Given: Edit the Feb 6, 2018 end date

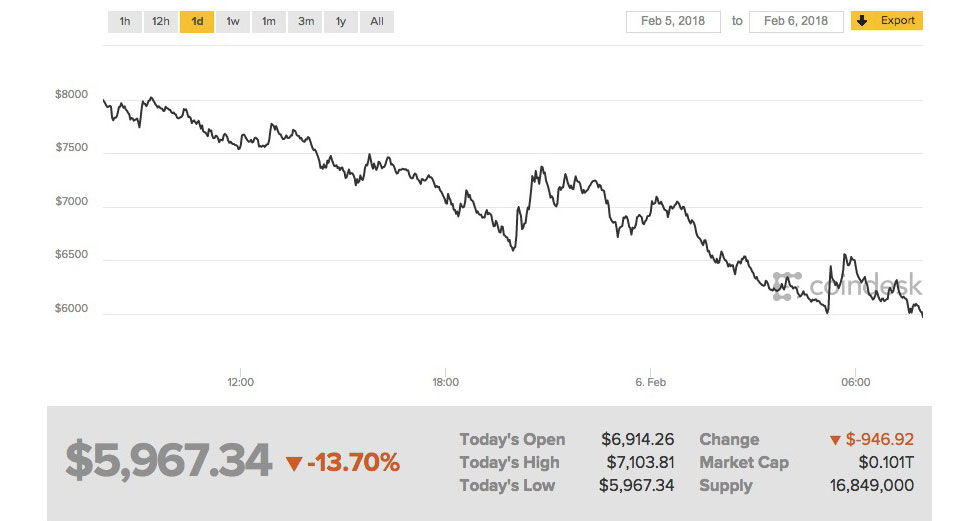Looking at the screenshot, I should [796, 21].
